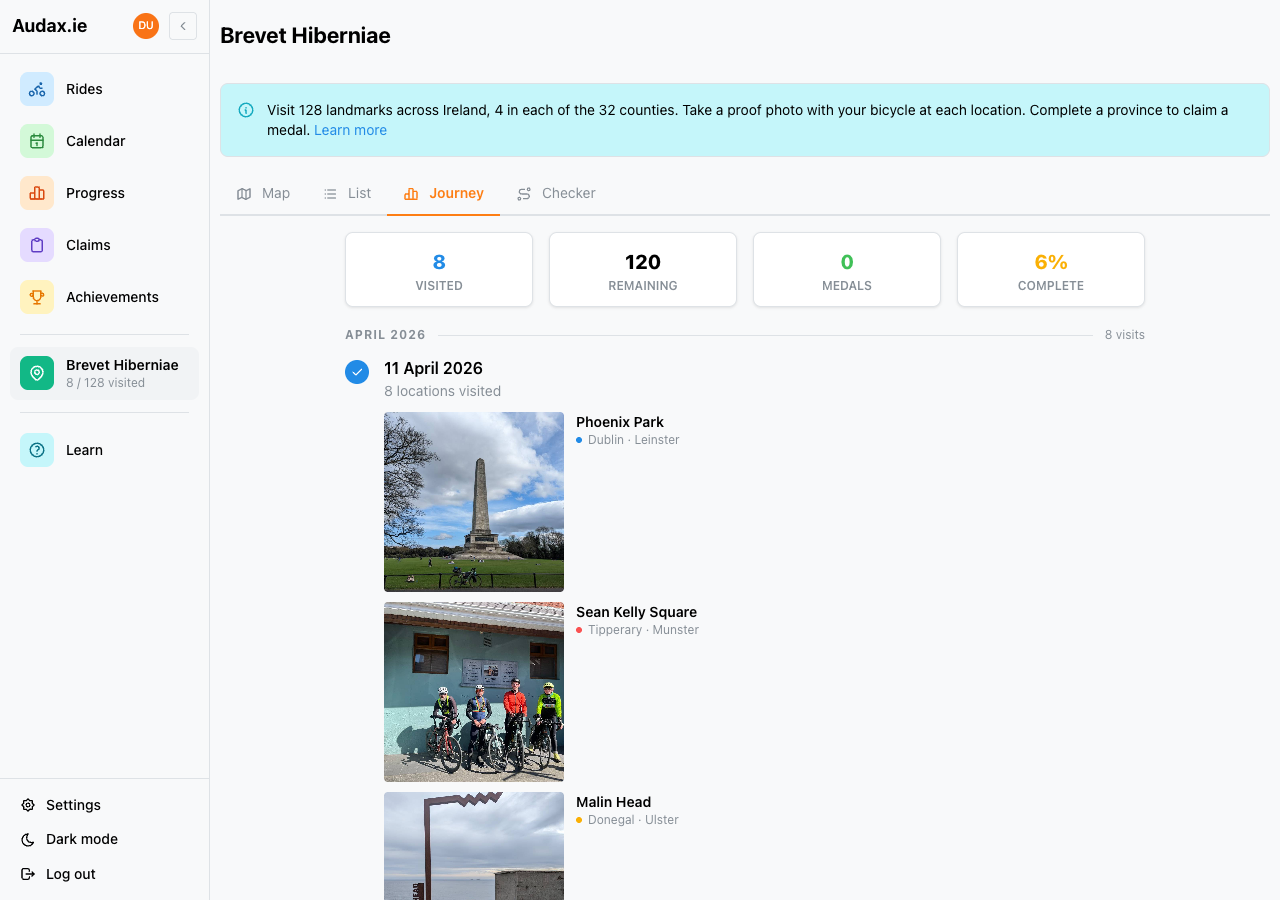Click the 11 April 2026 date heading
This screenshot has height=900, width=1280.
(x=433, y=369)
